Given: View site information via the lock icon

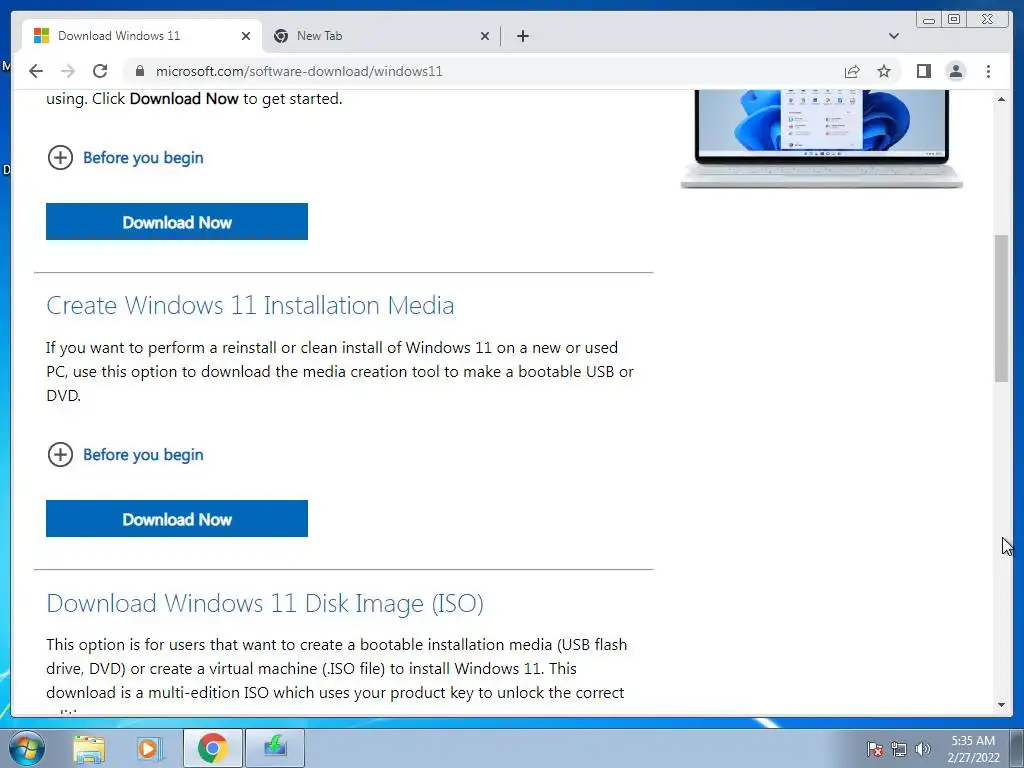Looking at the screenshot, I should click(139, 71).
